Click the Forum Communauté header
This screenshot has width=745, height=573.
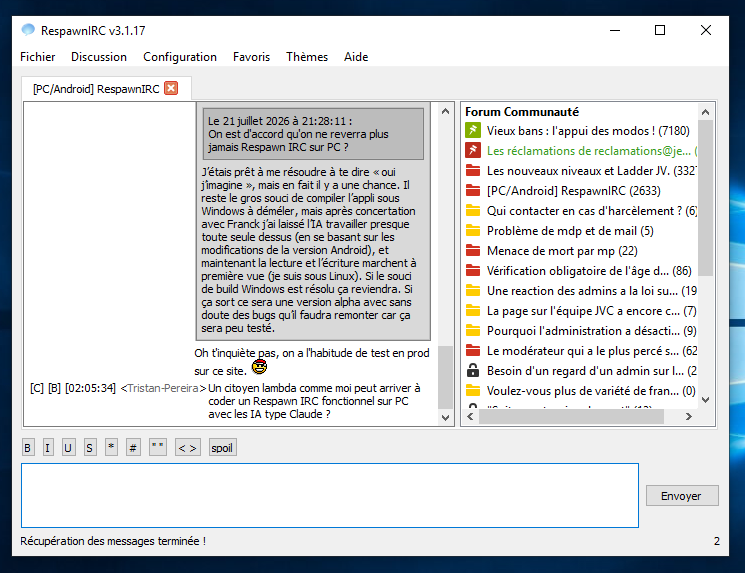coord(522,112)
